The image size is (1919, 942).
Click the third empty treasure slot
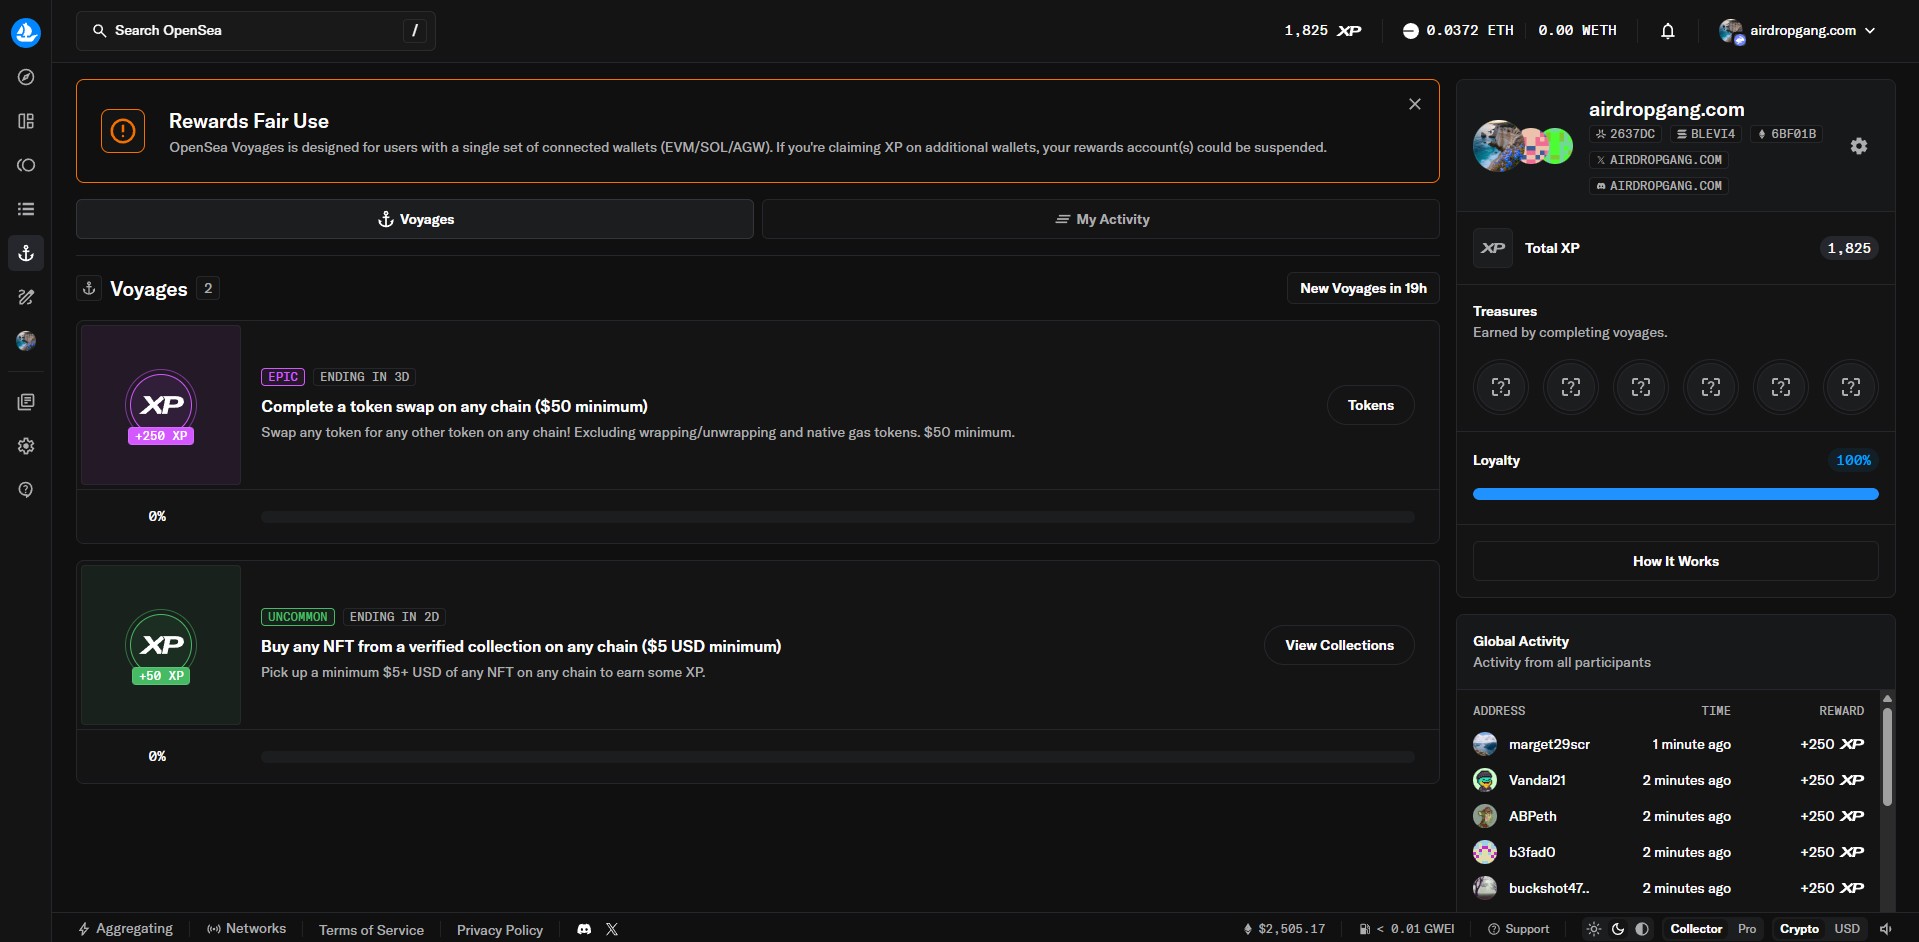(1641, 387)
